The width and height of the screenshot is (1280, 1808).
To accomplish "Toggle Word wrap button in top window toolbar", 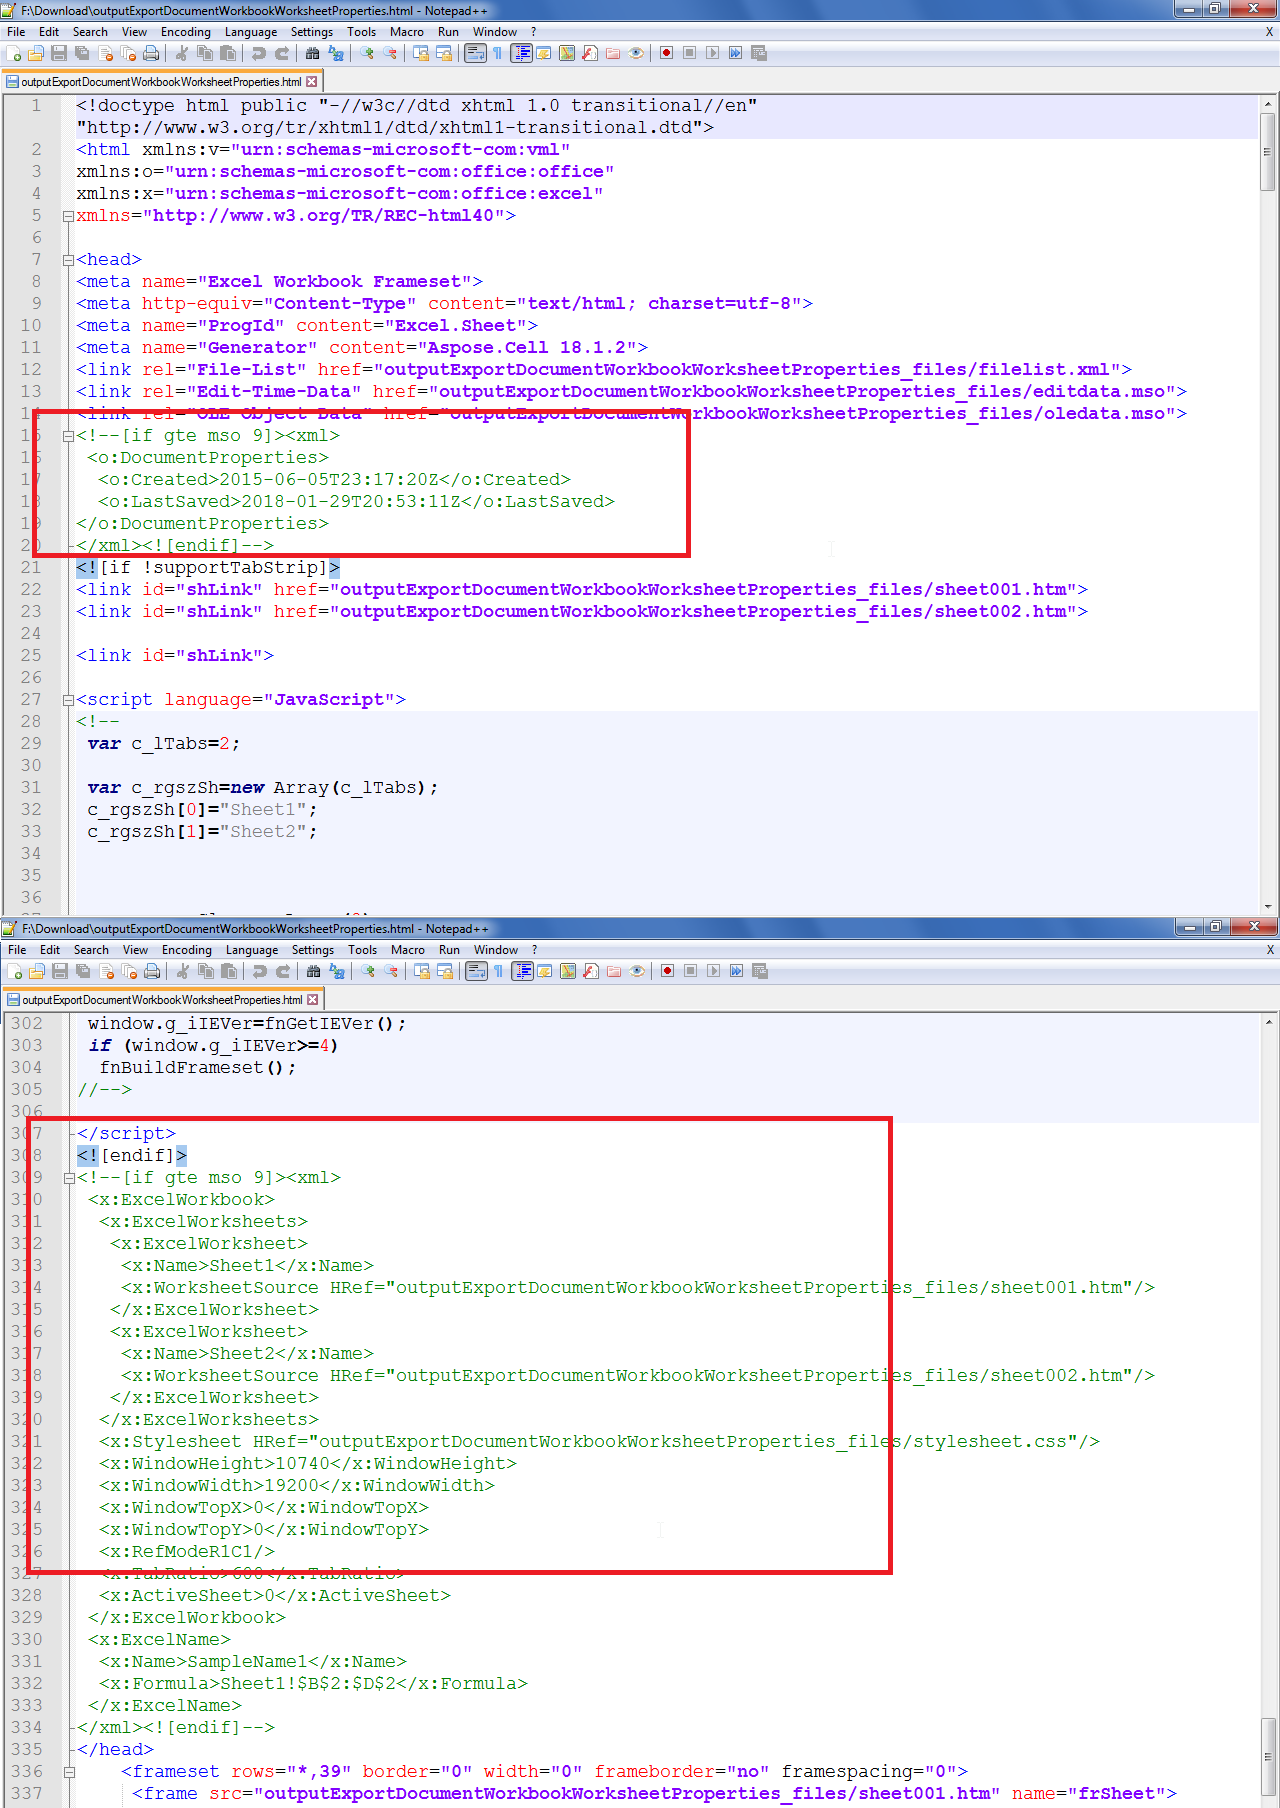I will (x=475, y=53).
